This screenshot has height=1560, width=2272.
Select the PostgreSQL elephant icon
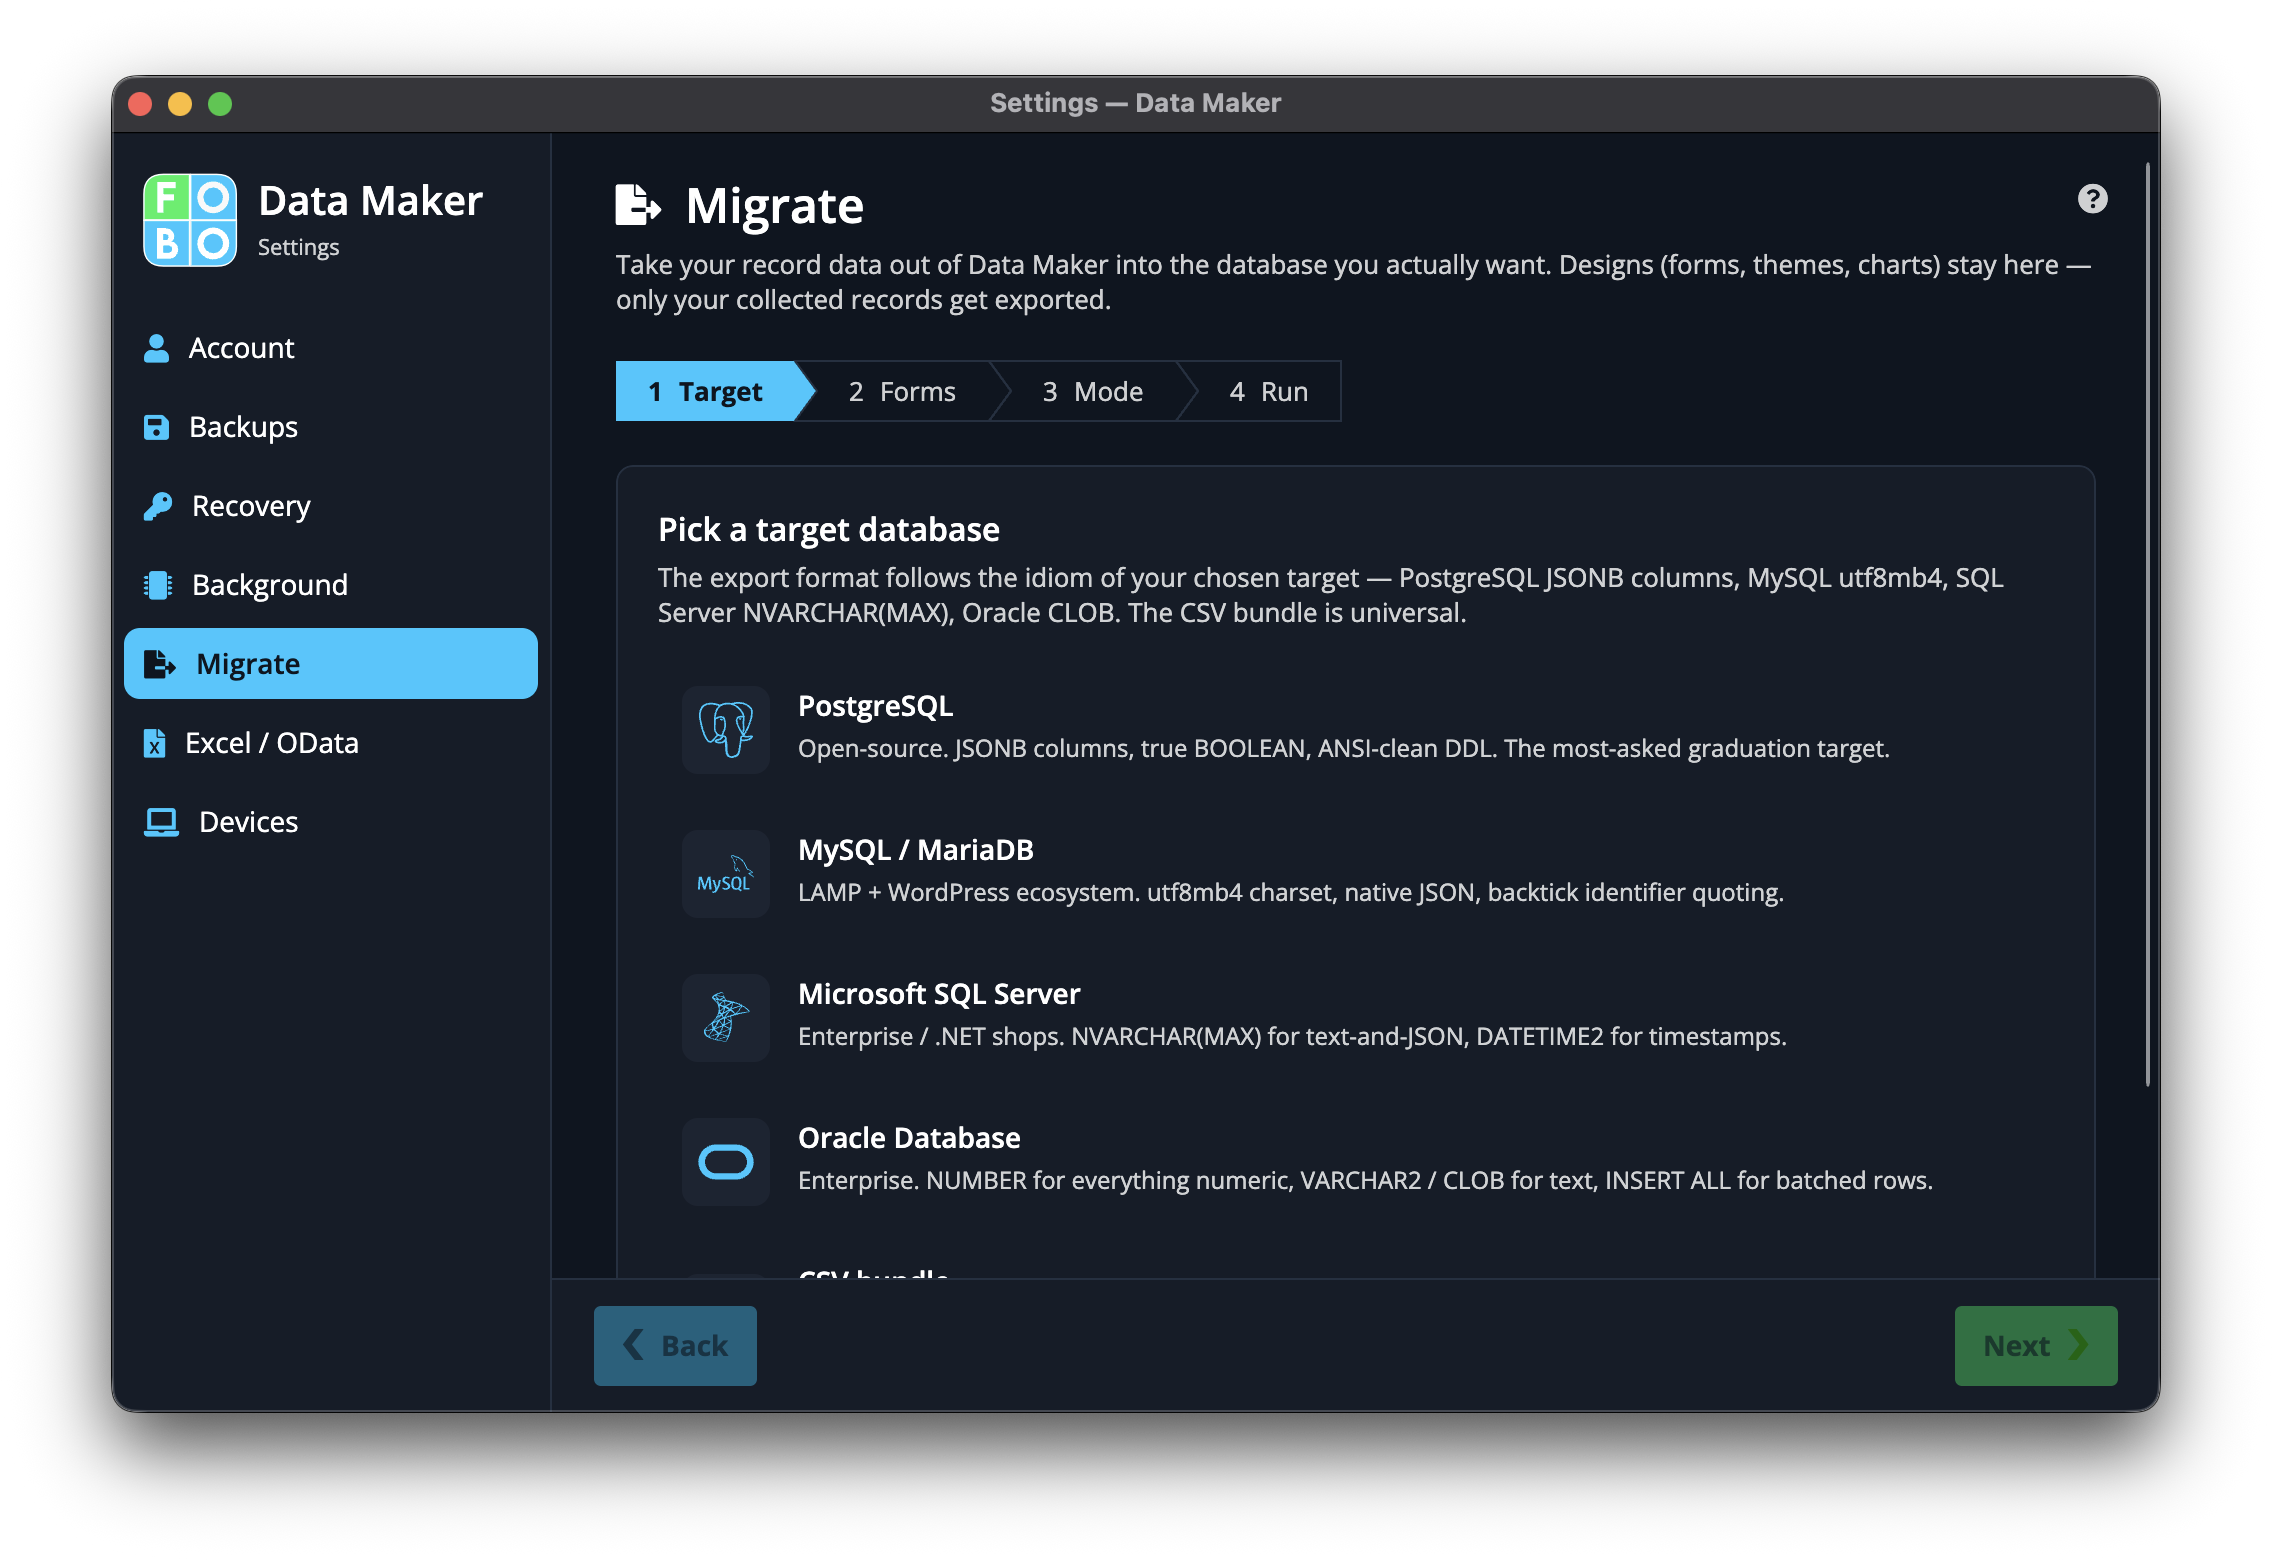(x=726, y=729)
